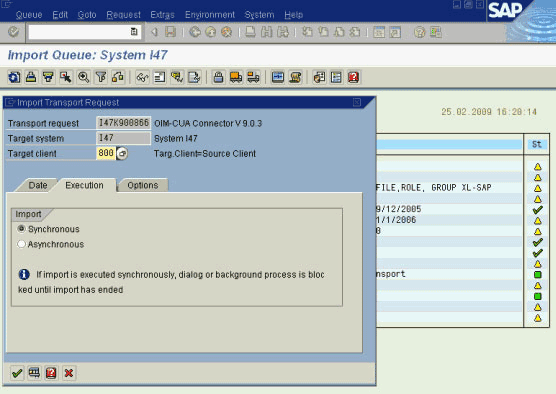556x394 pixels.
Task: Open the Extras menu
Action: pyautogui.click(x=162, y=15)
